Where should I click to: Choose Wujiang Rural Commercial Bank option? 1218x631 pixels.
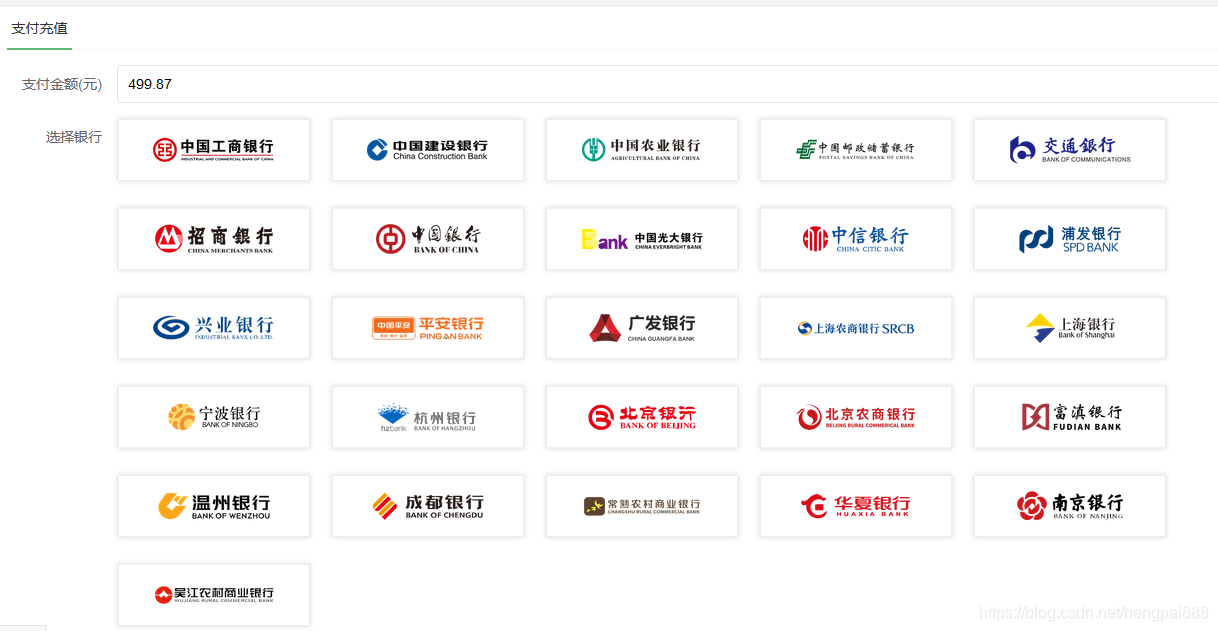pyautogui.click(x=214, y=595)
